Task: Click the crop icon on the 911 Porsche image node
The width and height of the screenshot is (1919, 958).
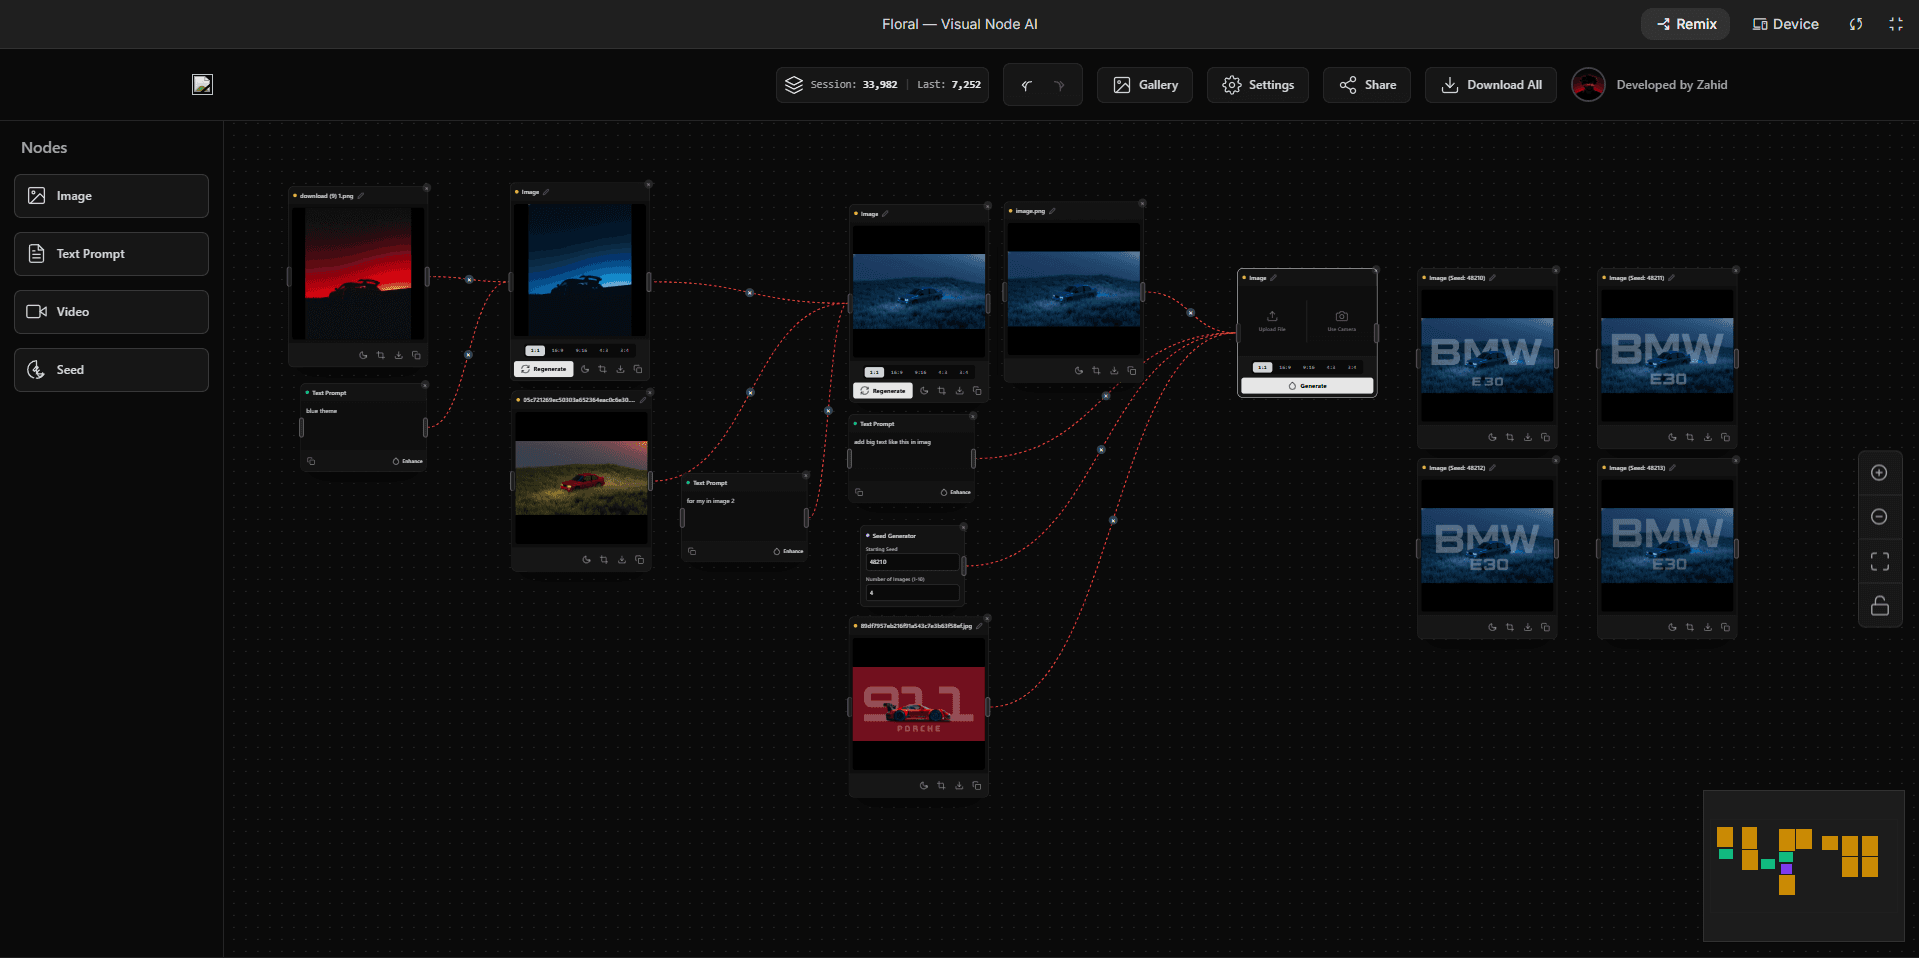Action: 941,785
